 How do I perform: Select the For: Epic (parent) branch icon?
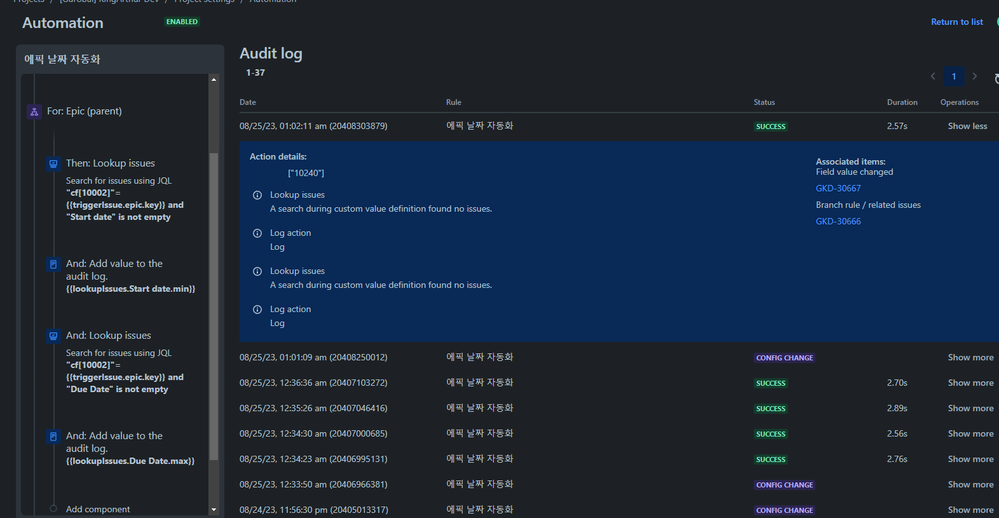tap(34, 112)
